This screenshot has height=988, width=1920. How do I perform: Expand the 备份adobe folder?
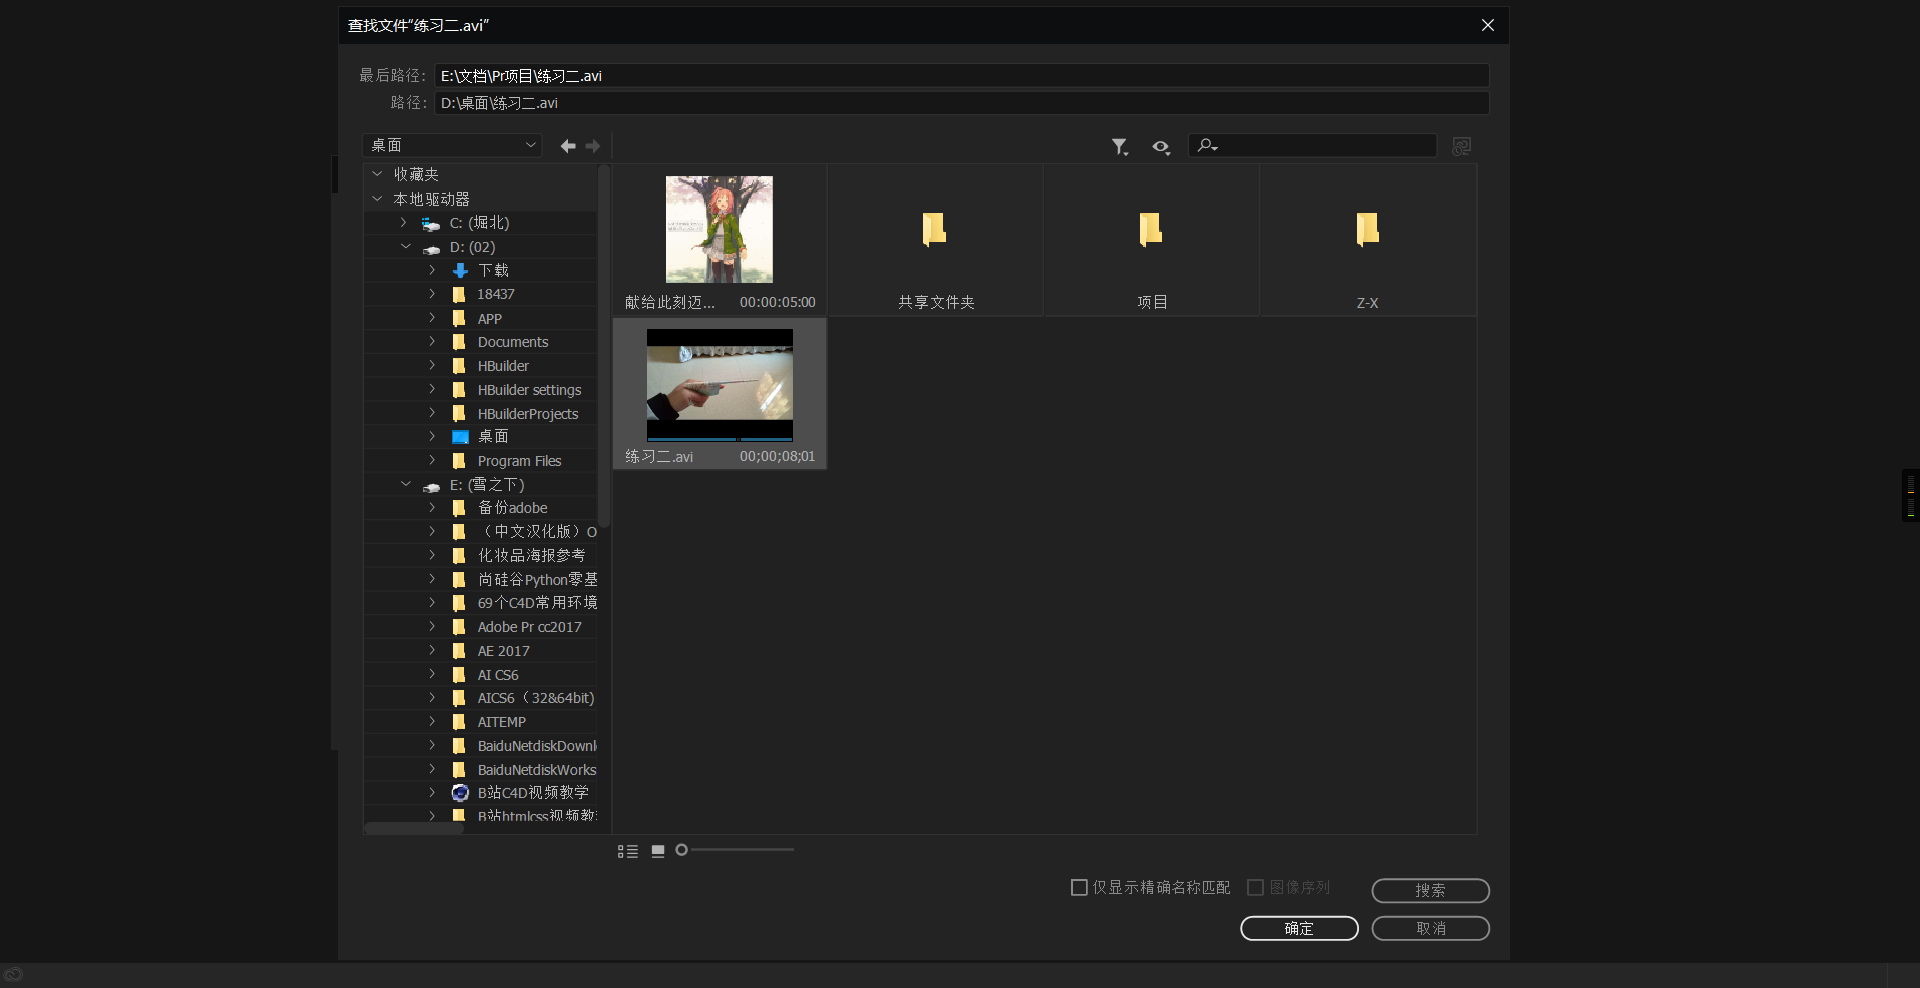click(432, 508)
